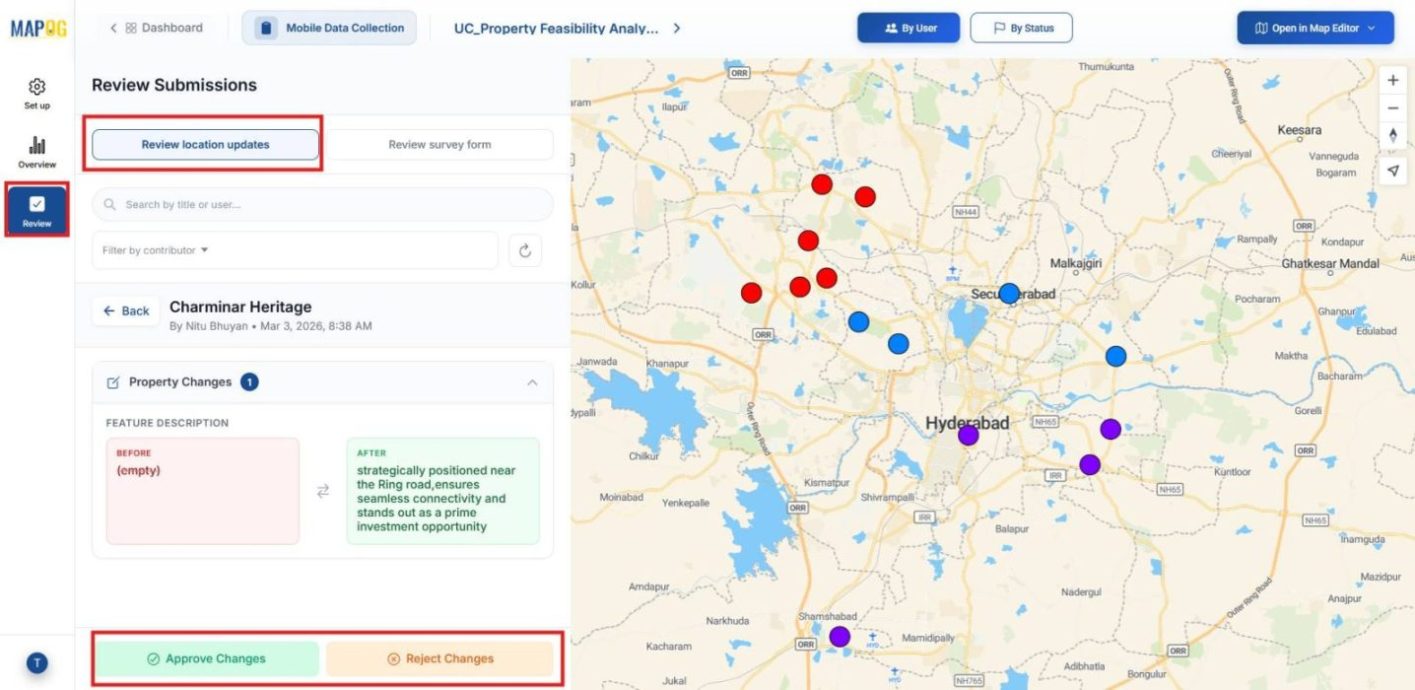This screenshot has width=1415, height=690.
Task: Zoom out on the map
Action: pyautogui.click(x=1392, y=106)
